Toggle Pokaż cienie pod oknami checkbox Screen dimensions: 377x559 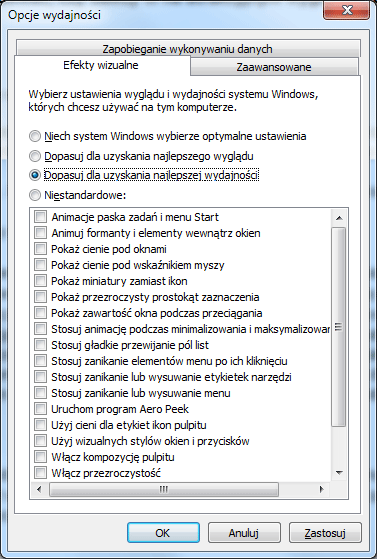coord(40,249)
